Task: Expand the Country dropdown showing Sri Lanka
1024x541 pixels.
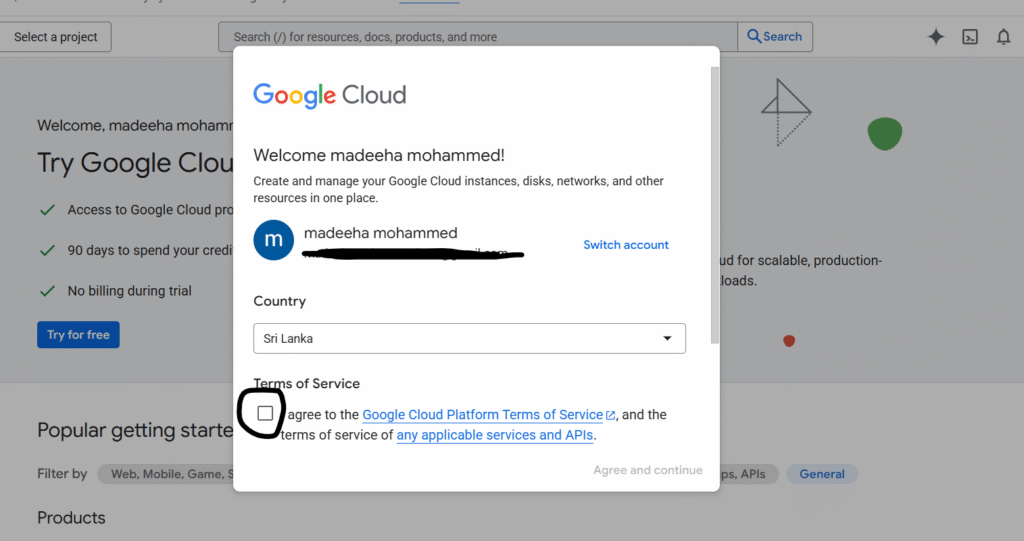Action: coord(469,339)
